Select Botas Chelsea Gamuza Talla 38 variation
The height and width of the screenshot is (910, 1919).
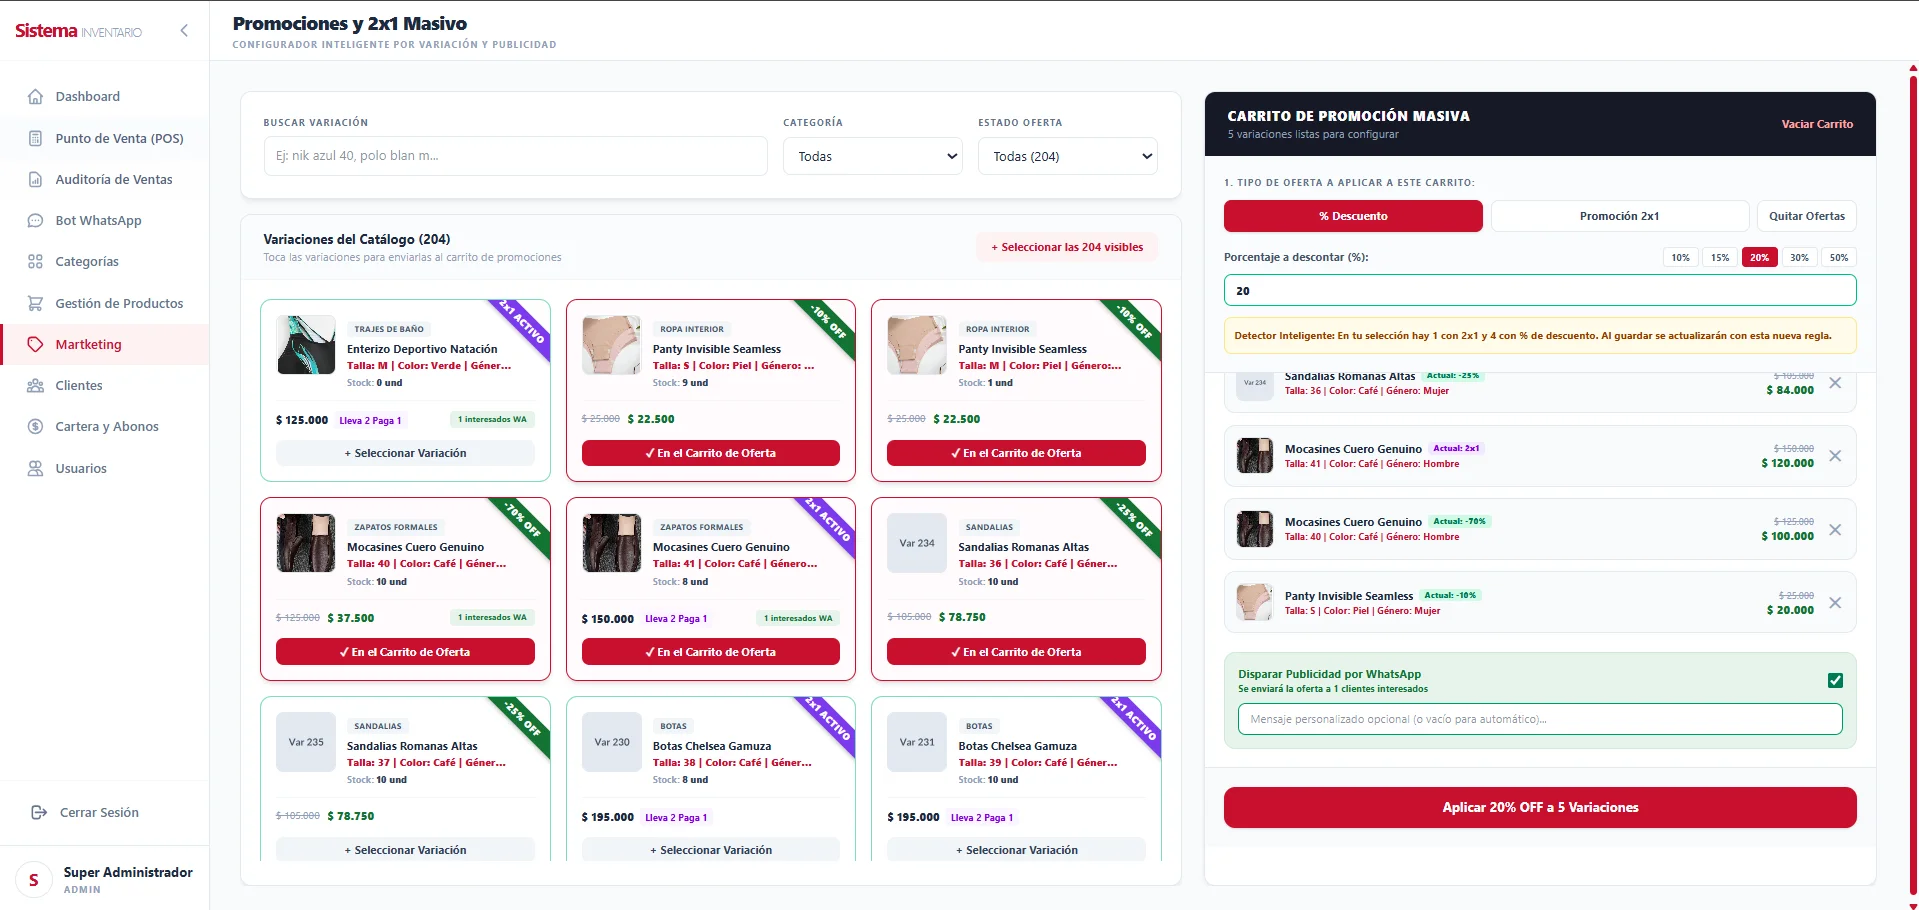coord(711,849)
